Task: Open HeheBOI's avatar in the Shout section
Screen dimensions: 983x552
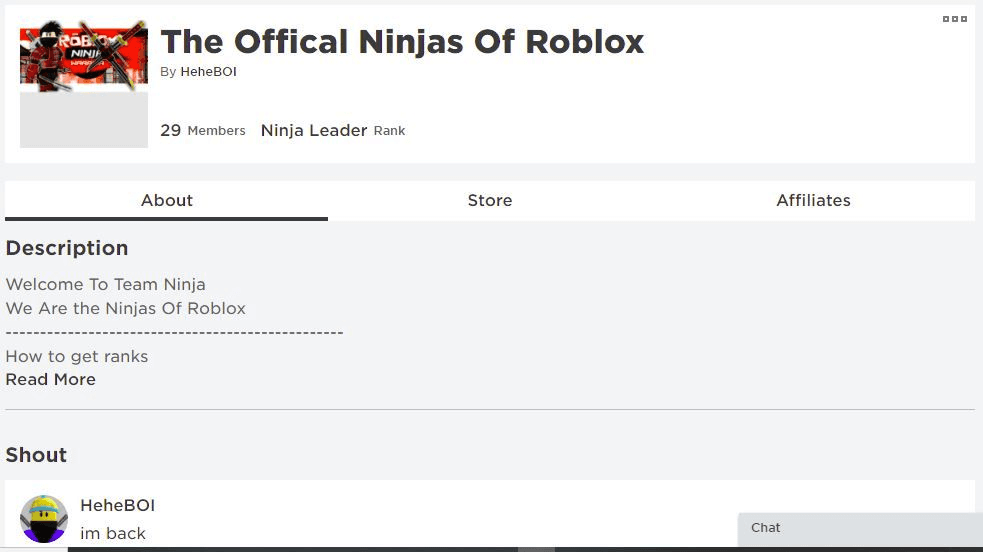Action: pyautogui.click(x=43, y=519)
